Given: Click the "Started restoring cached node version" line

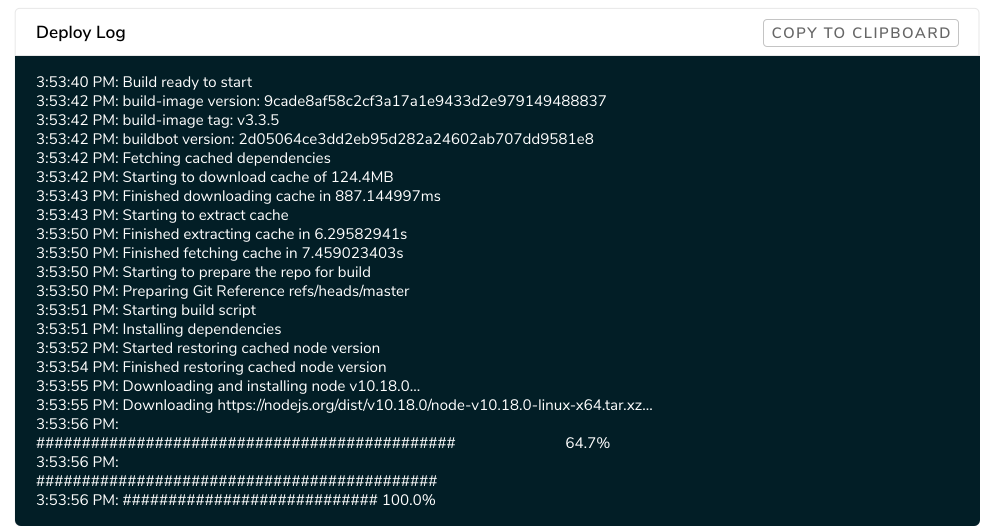Looking at the screenshot, I should point(208,348).
